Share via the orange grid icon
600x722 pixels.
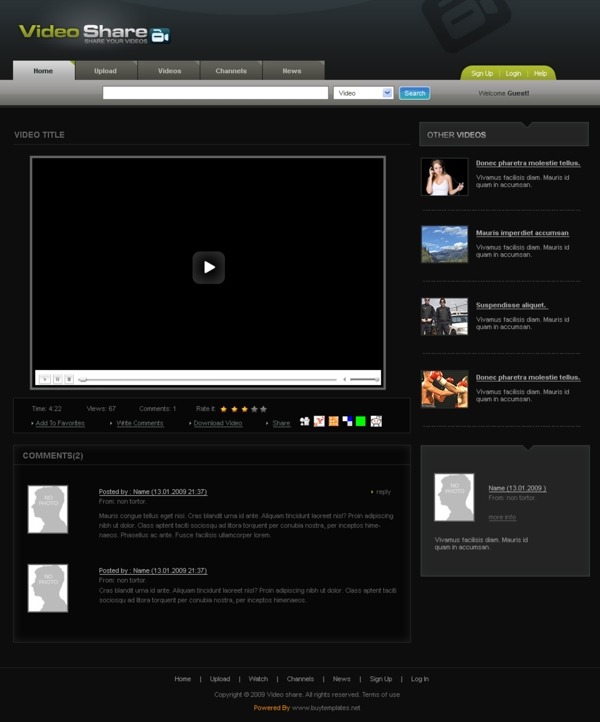[x=333, y=421]
